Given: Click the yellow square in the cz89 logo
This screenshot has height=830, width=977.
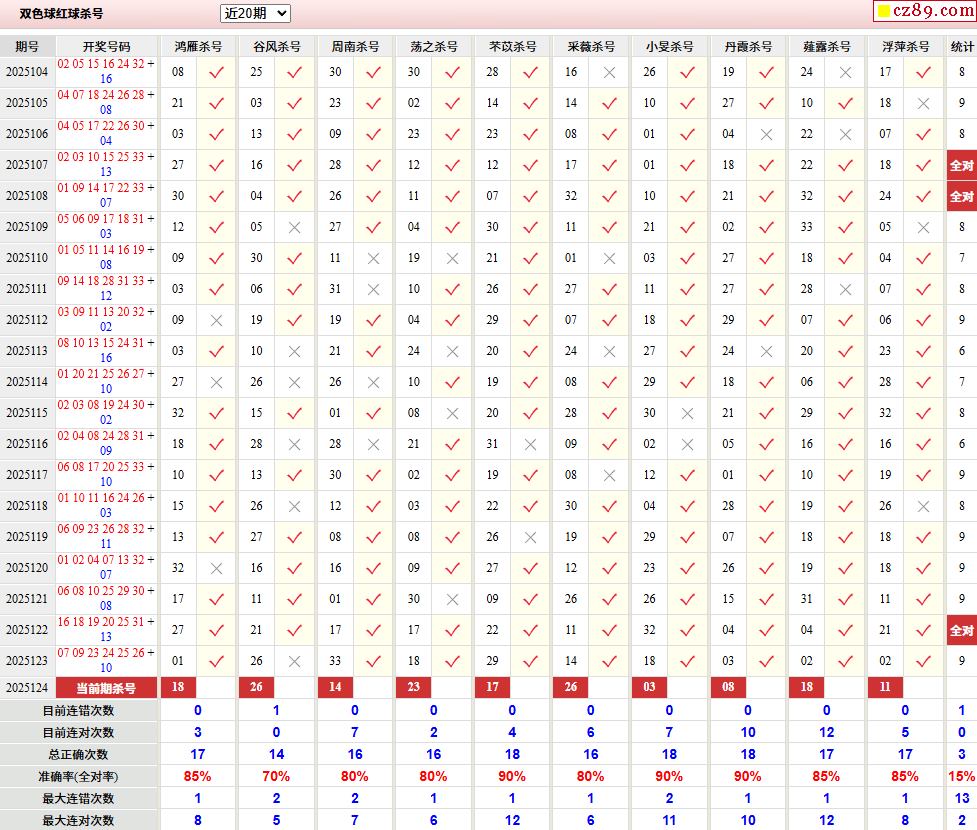Looking at the screenshot, I should click(884, 12).
